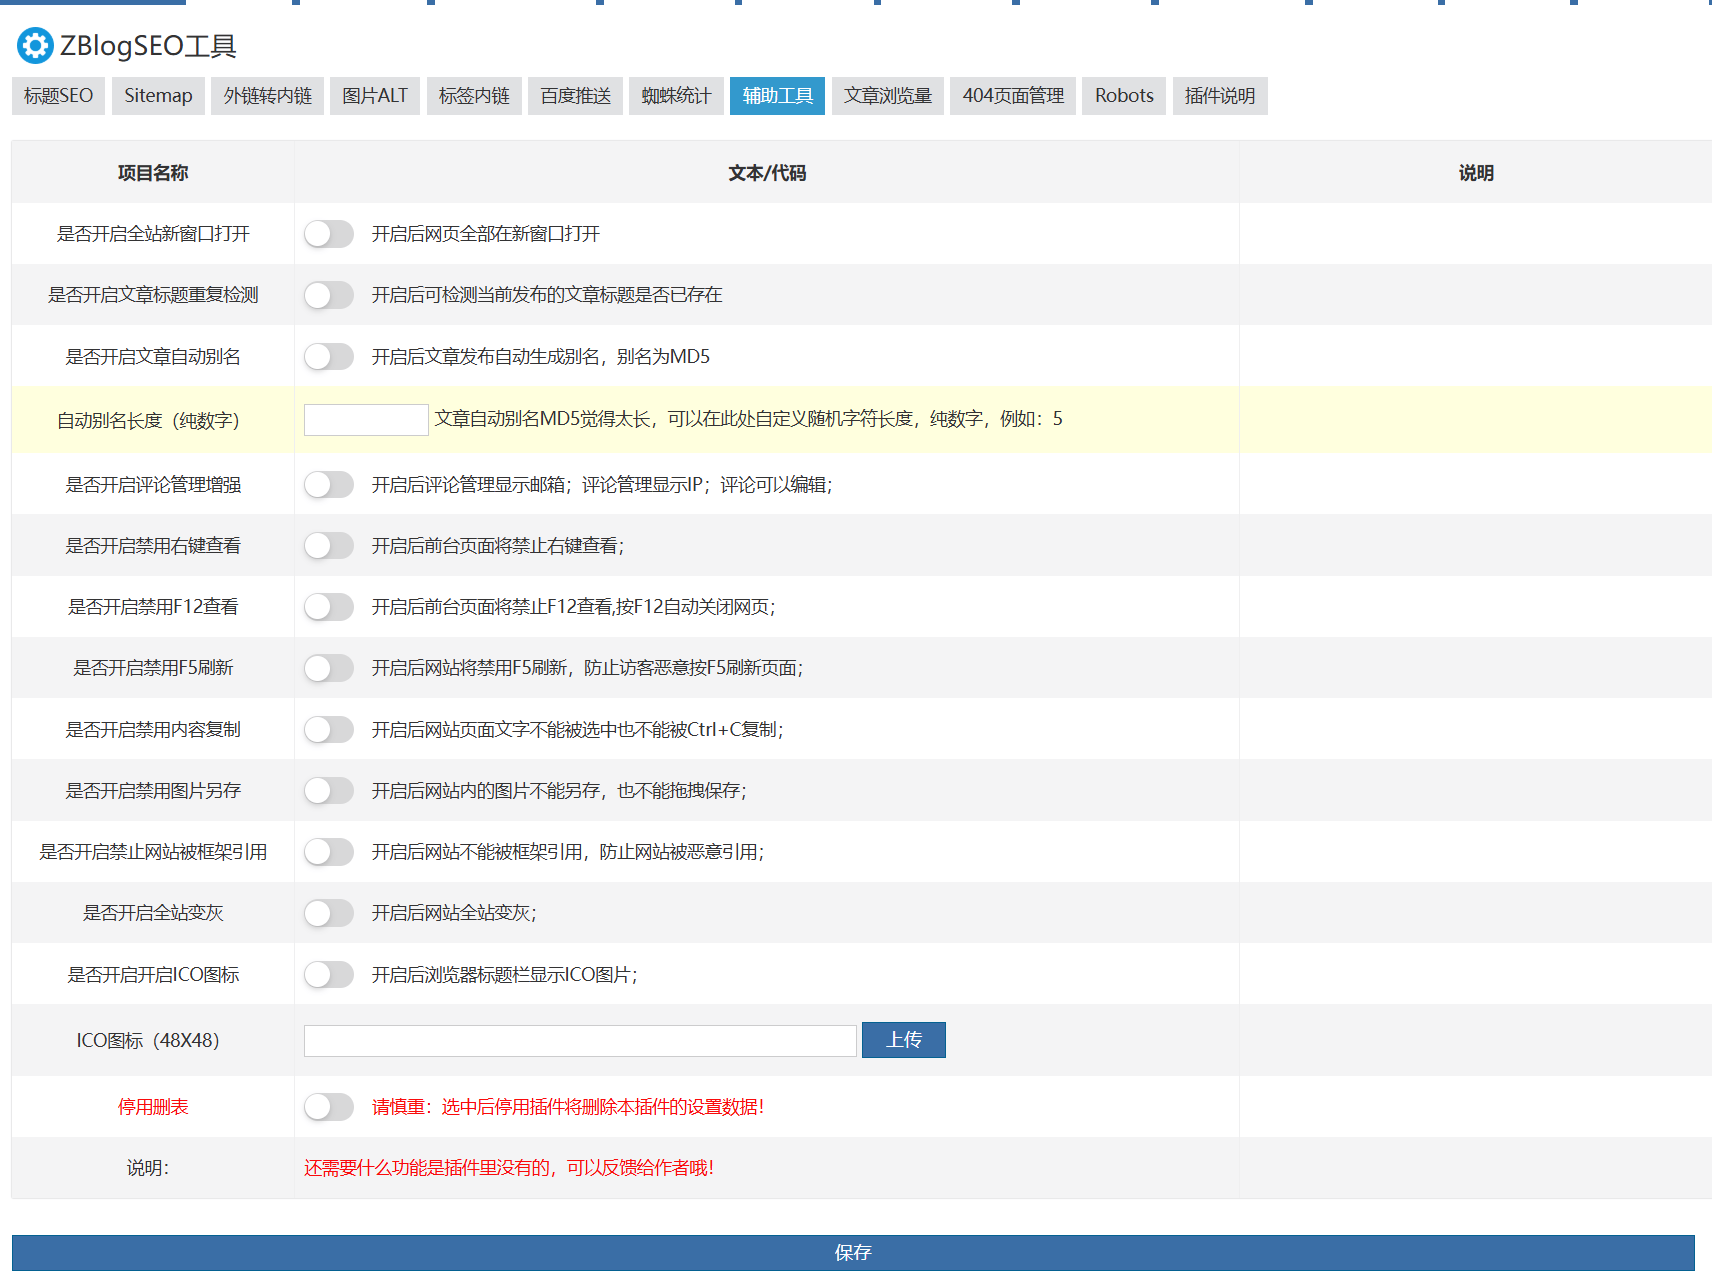Toggle disable right-click viewing switch

pos(328,546)
